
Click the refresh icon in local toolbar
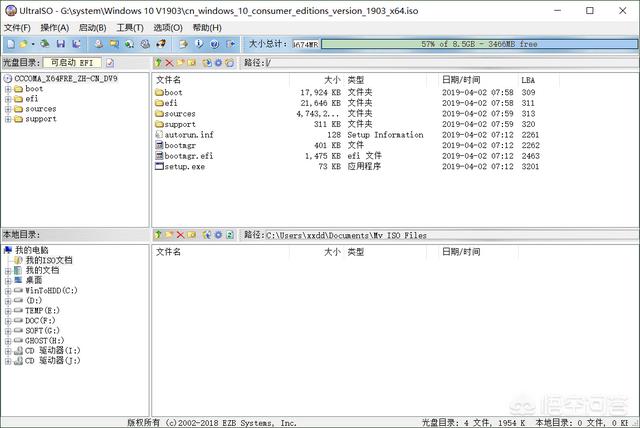(229, 235)
